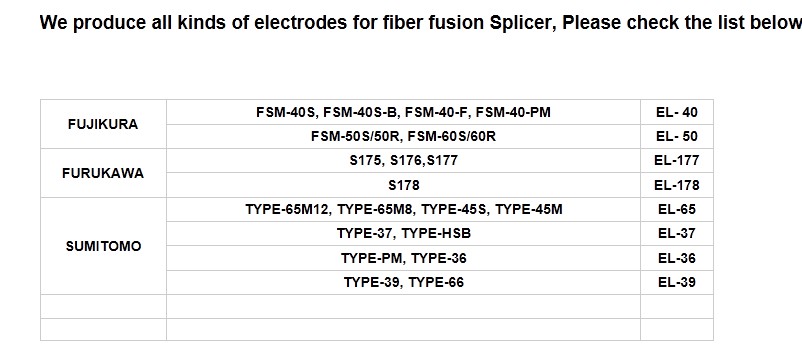The image size is (802, 362).
Task: Click the SUMITOMO brand cell
Action: coord(103,246)
